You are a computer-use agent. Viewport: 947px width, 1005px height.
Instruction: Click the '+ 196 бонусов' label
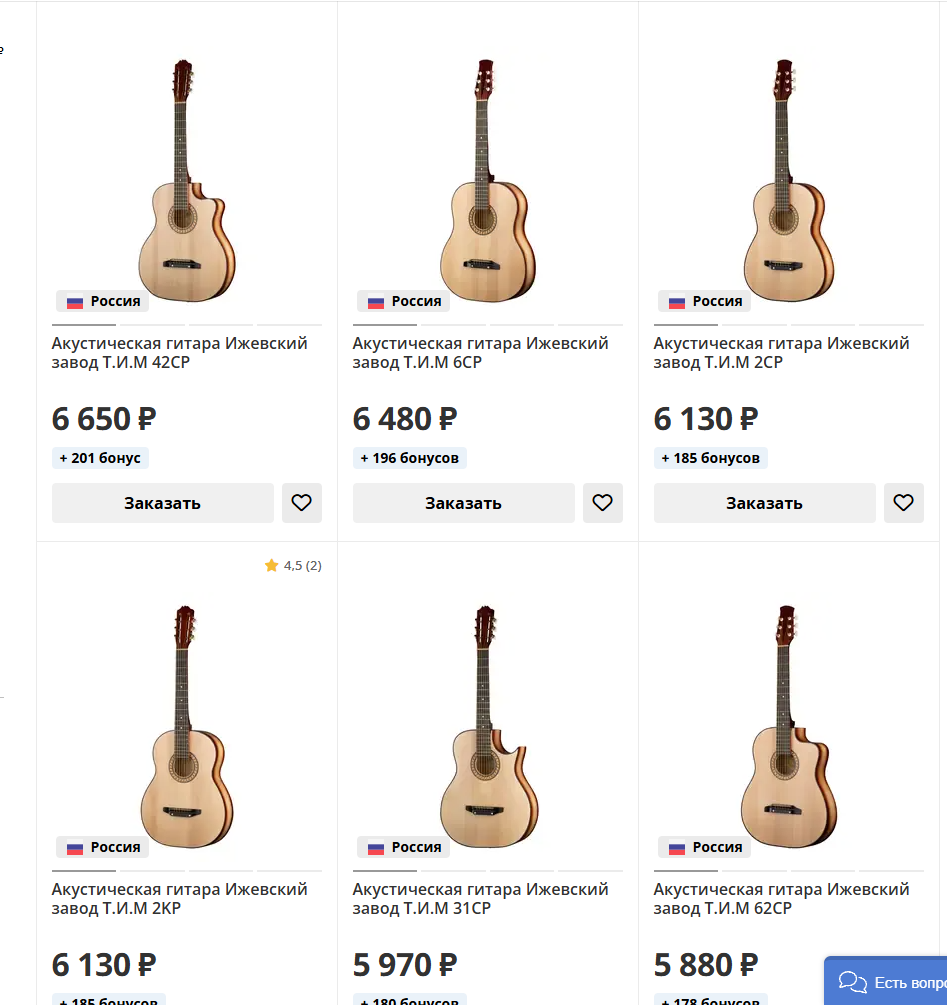click(x=410, y=458)
